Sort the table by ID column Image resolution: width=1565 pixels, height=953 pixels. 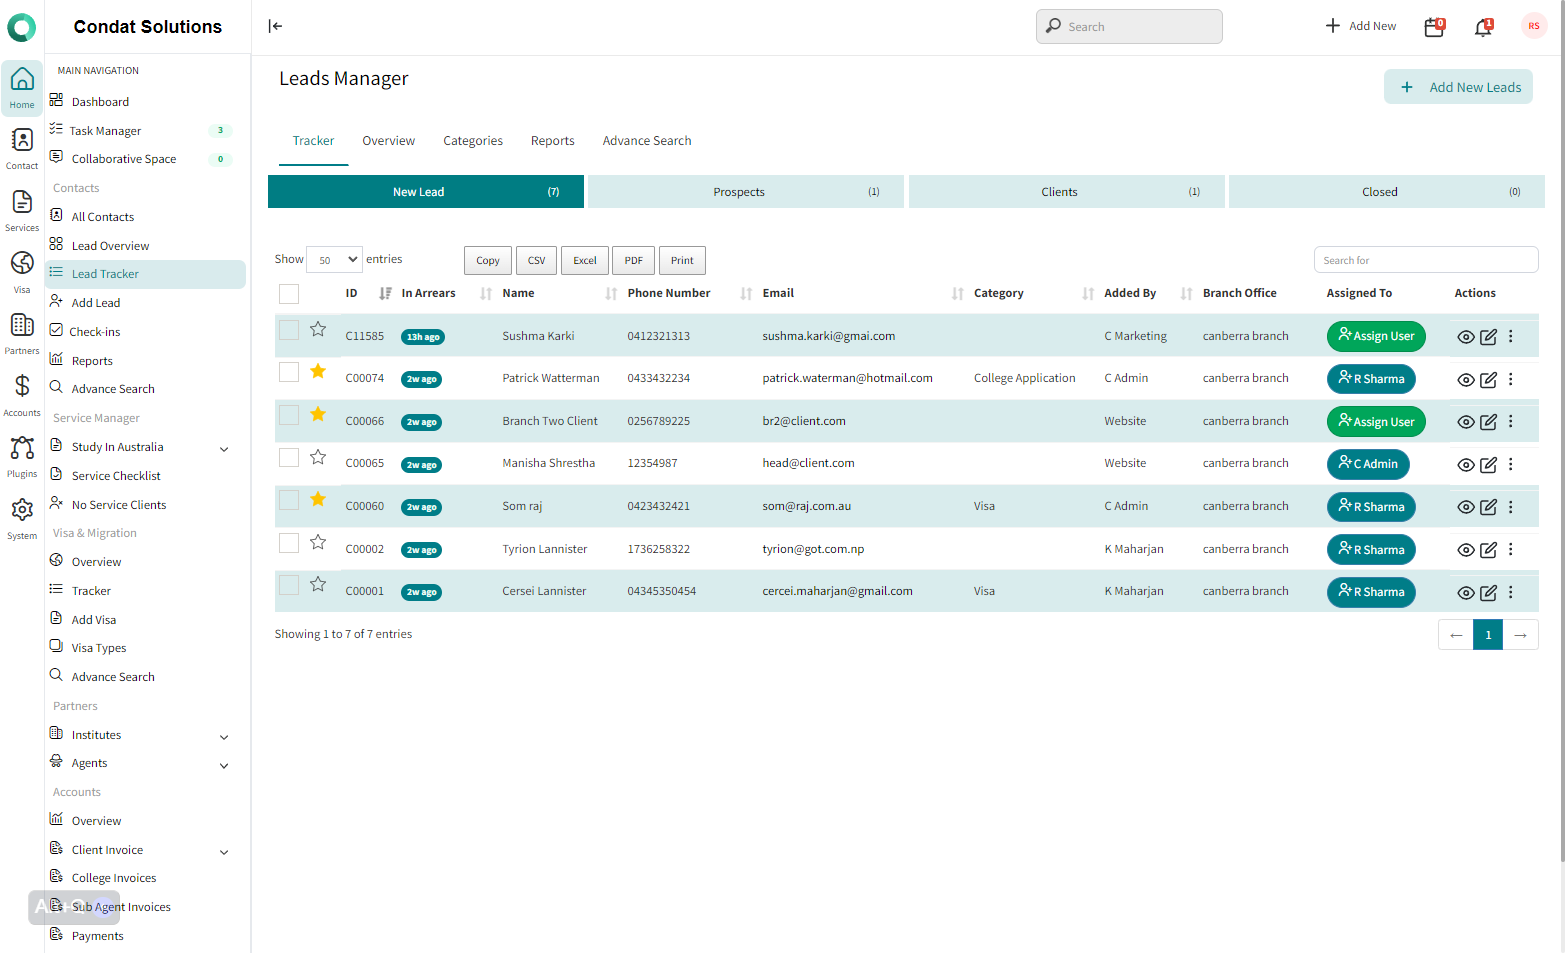[367, 293]
